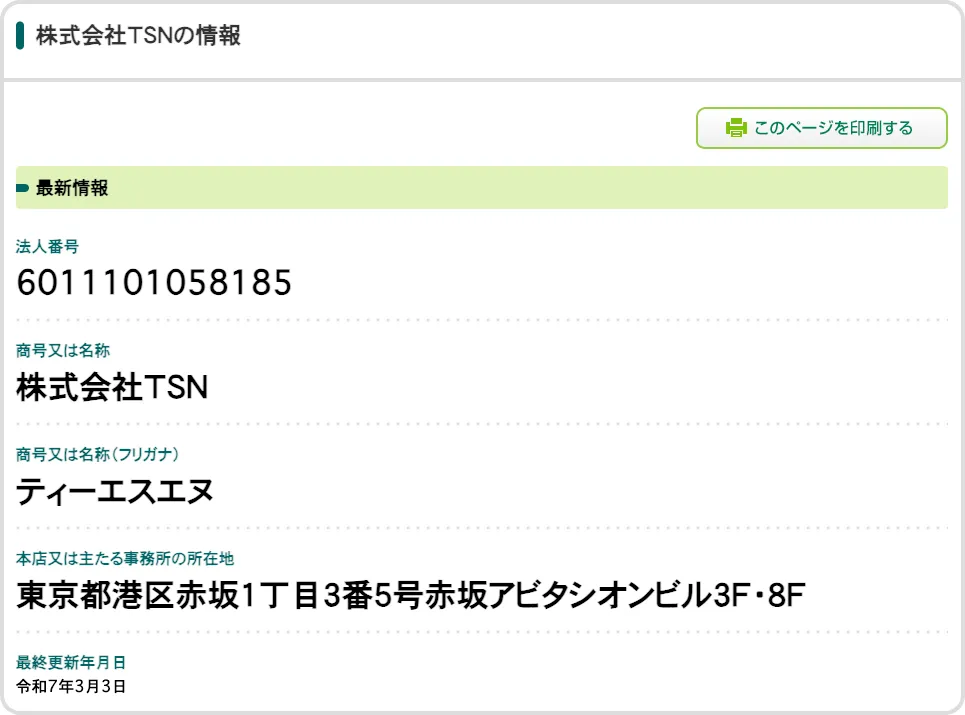The height and width of the screenshot is (715, 965).
Task: Click the 商号又は名称(フリガナ) field label
Action: coord(97,454)
